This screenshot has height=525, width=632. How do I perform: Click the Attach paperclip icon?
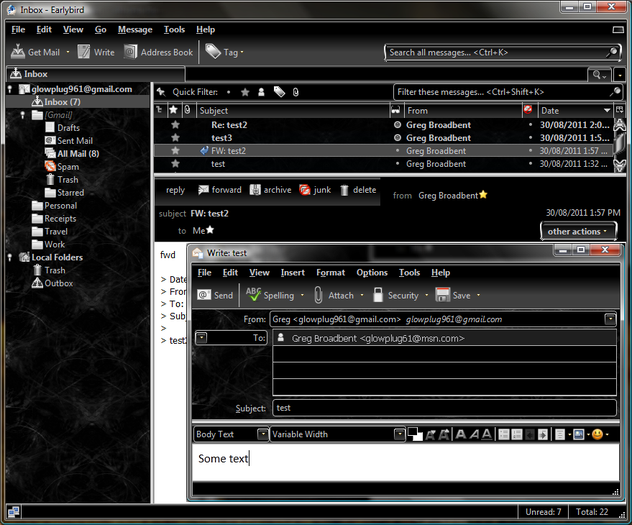pos(318,295)
